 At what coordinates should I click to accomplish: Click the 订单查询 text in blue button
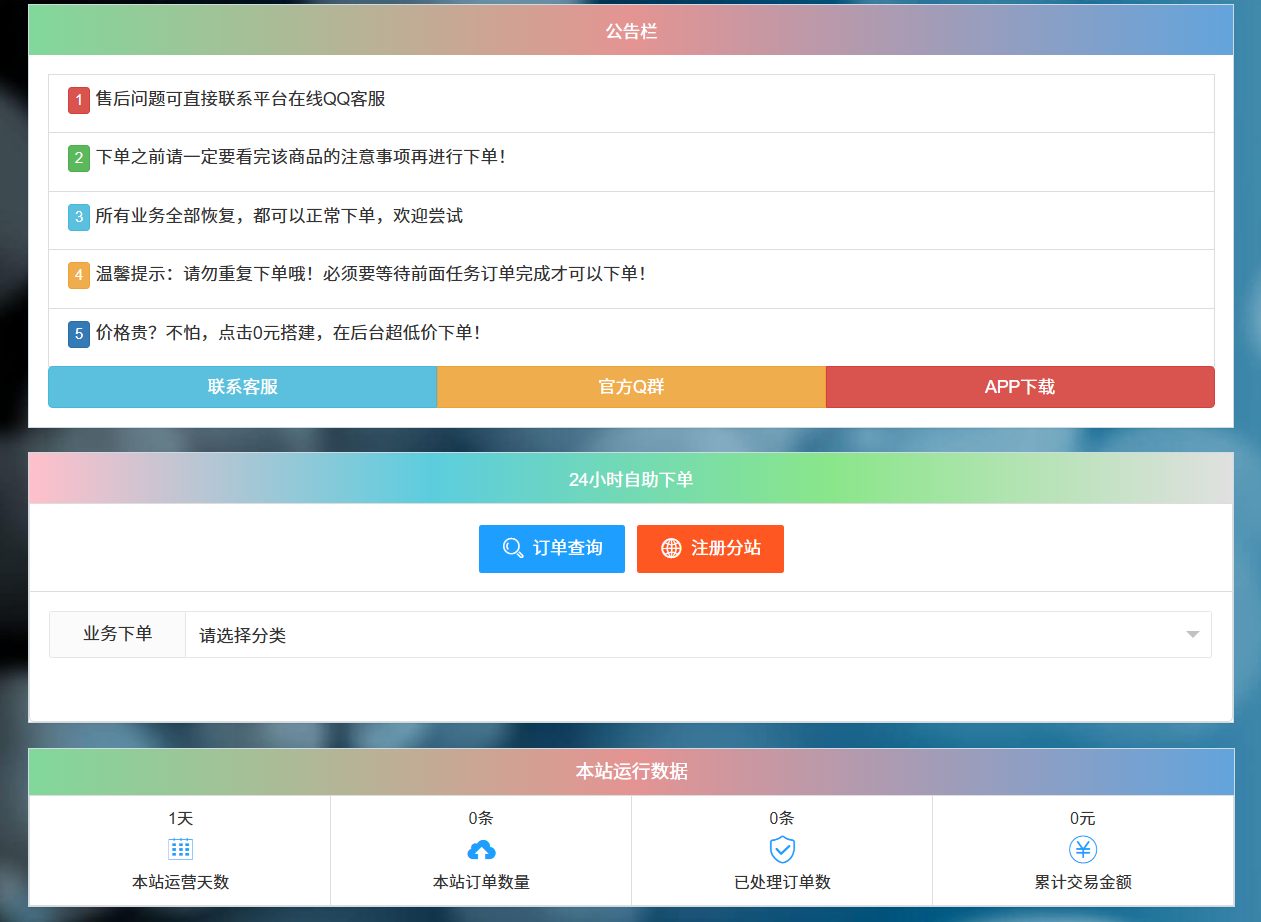[x=568, y=548]
